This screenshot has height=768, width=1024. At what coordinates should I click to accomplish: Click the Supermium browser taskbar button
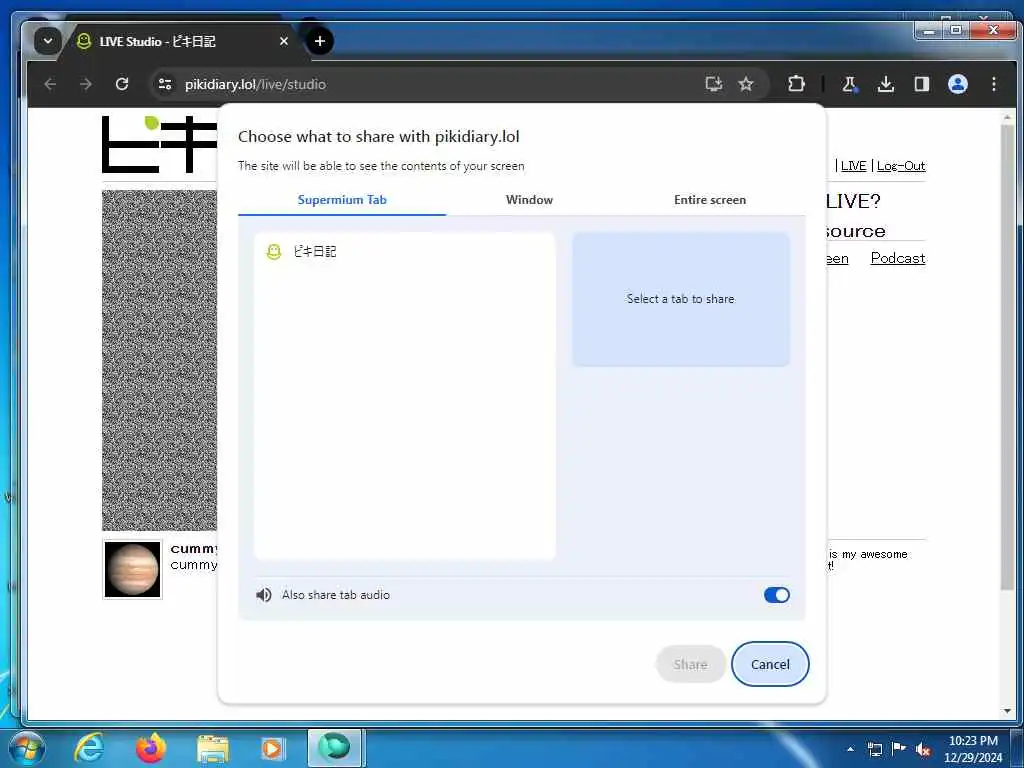335,748
